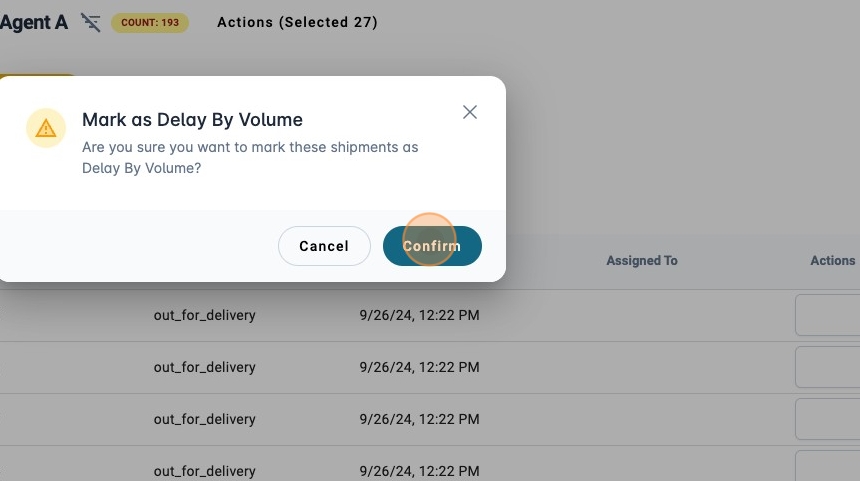Cancel the Delay By Volume dialog
Screen dimensions: 860x481
coord(324,246)
